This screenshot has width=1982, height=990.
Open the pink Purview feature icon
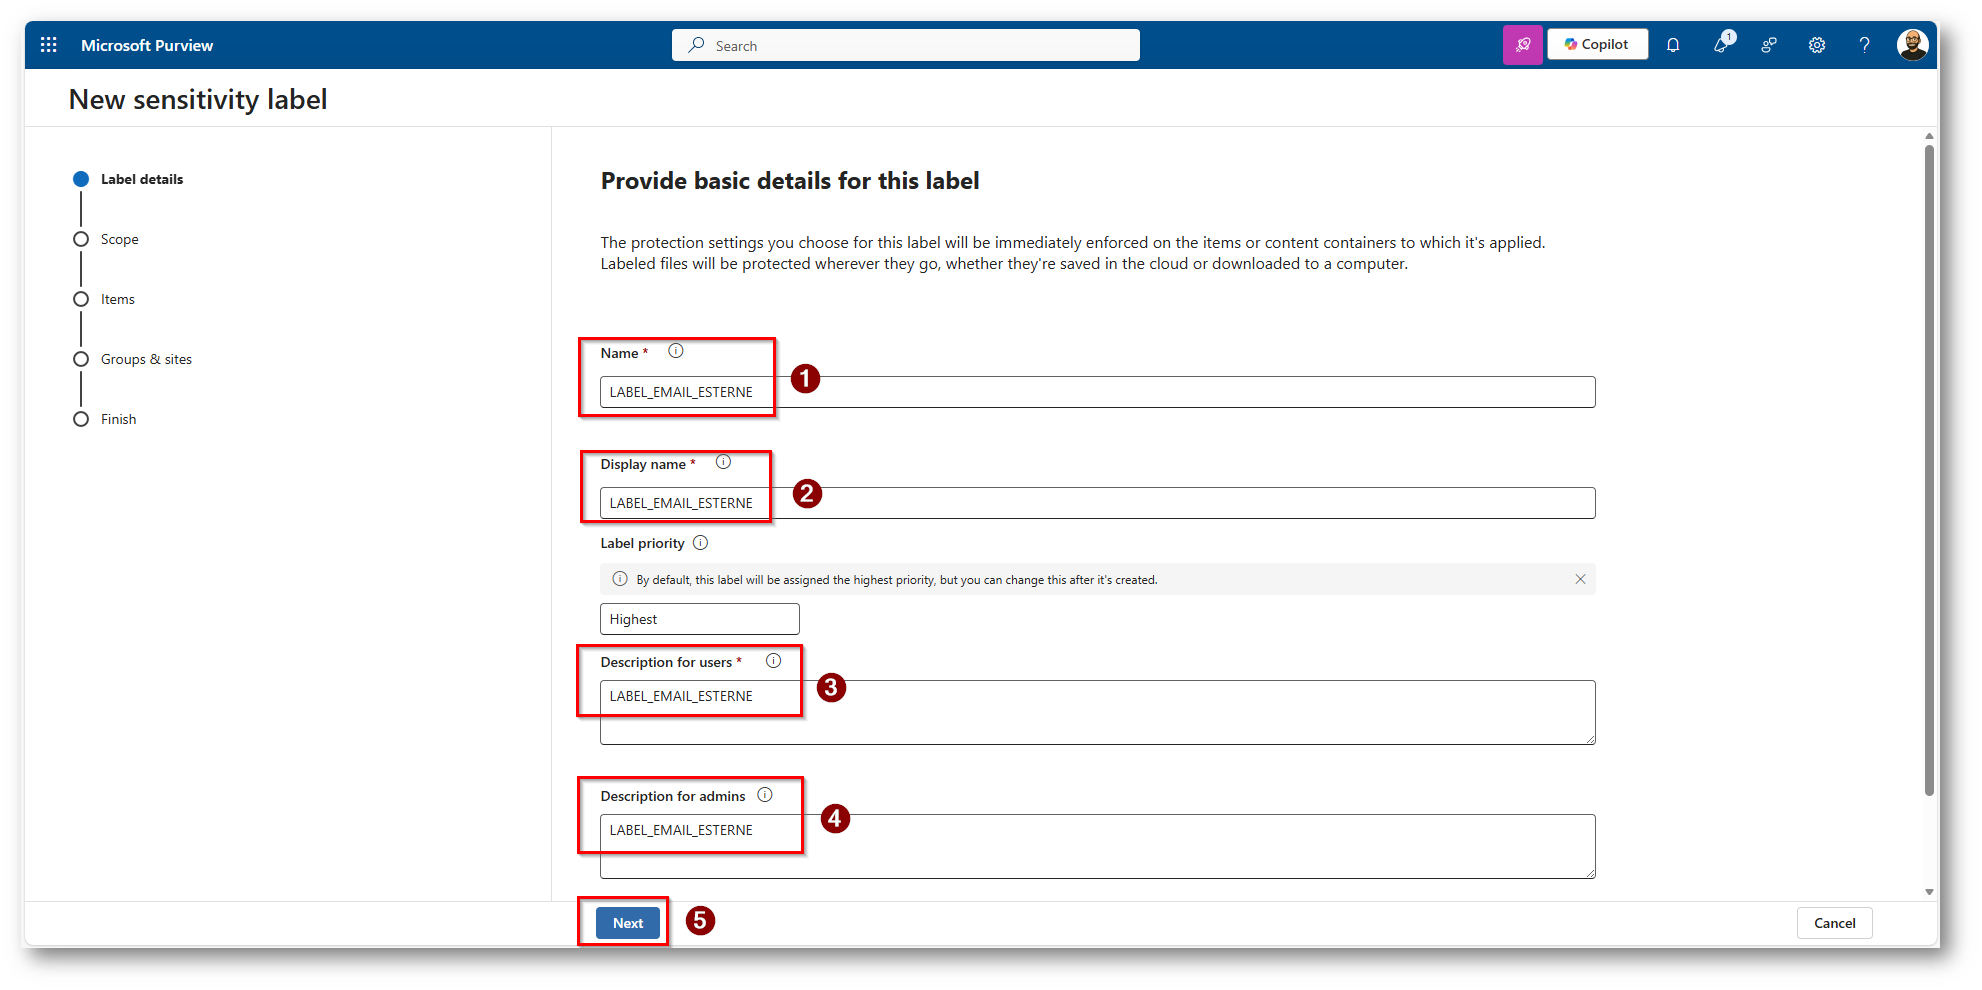point(1522,45)
